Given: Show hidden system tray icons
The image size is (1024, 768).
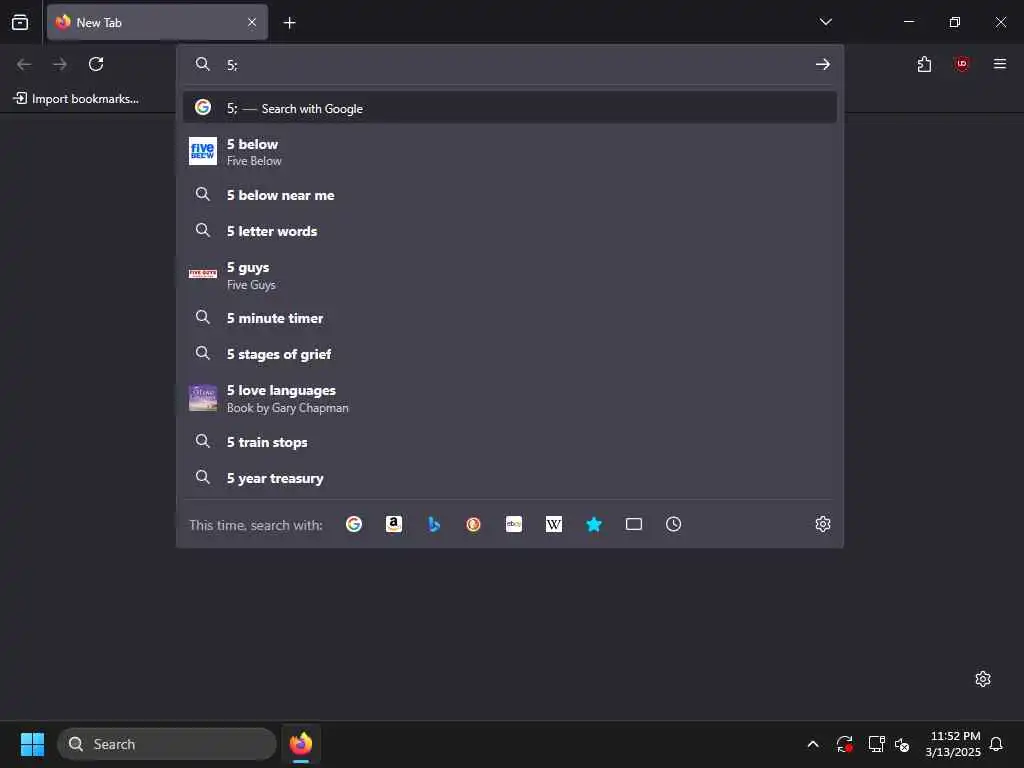Looking at the screenshot, I should pyautogui.click(x=813, y=744).
